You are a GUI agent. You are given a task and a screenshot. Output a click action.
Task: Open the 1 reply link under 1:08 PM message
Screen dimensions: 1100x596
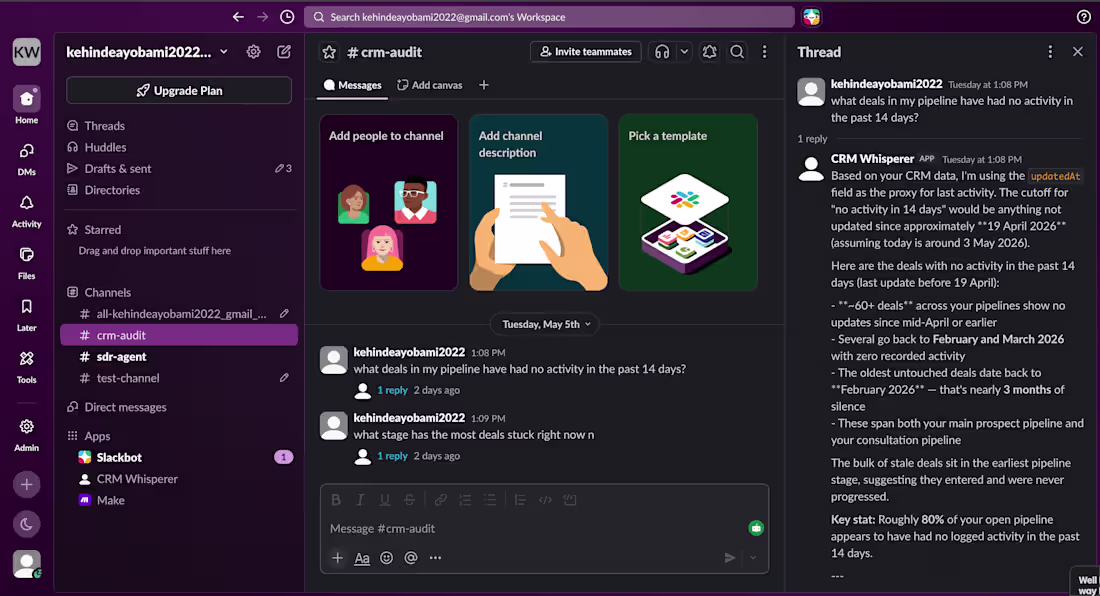point(392,390)
